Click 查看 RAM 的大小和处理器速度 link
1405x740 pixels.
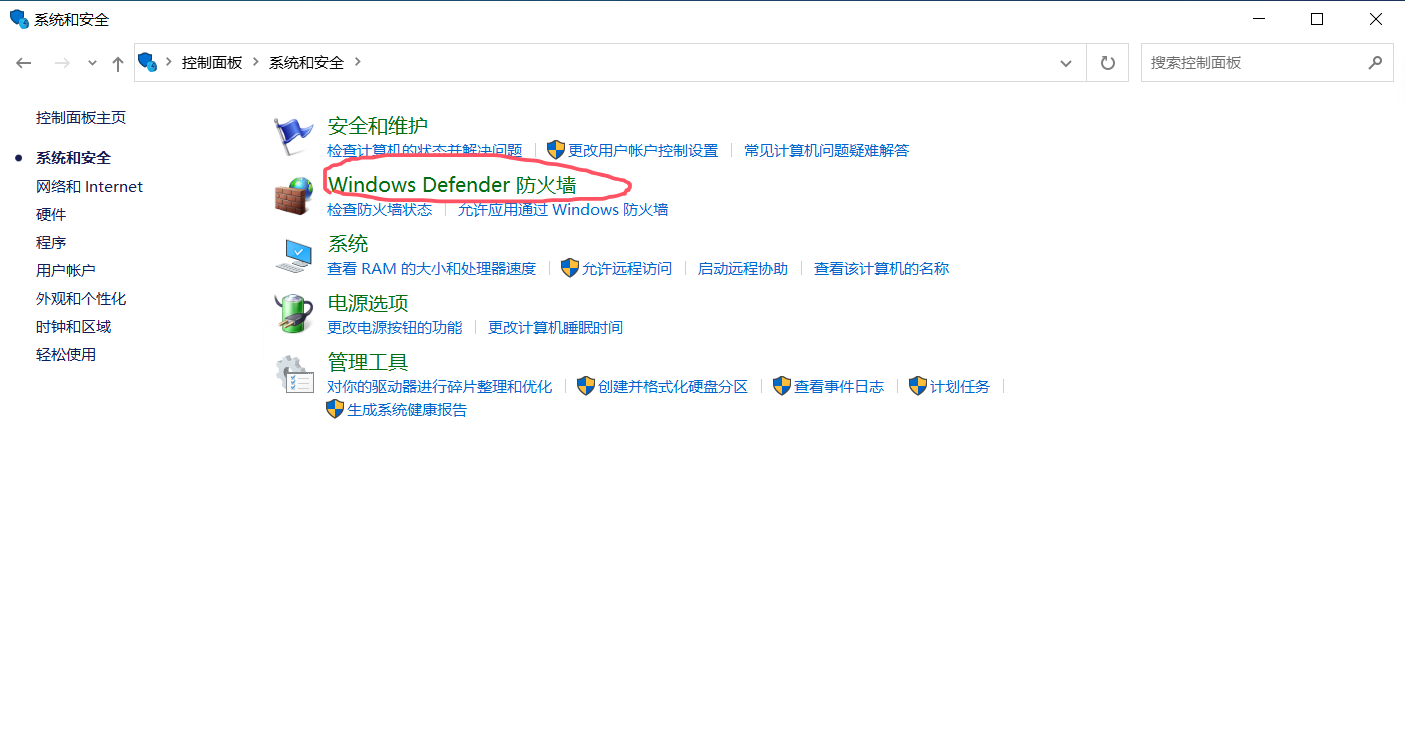(x=432, y=268)
